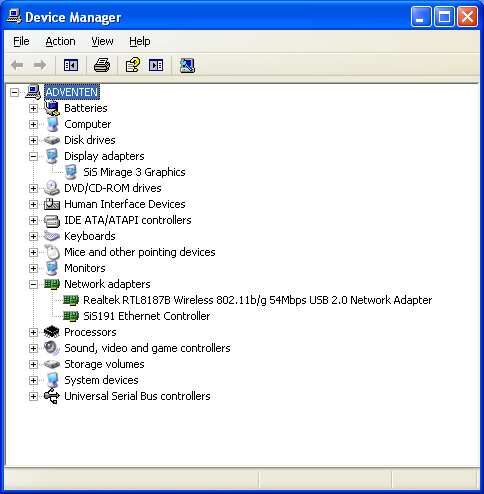Image resolution: width=484 pixels, height=494 pixels.
Task: Click Scan for hardware changes icon
Action: click(187, 65)
